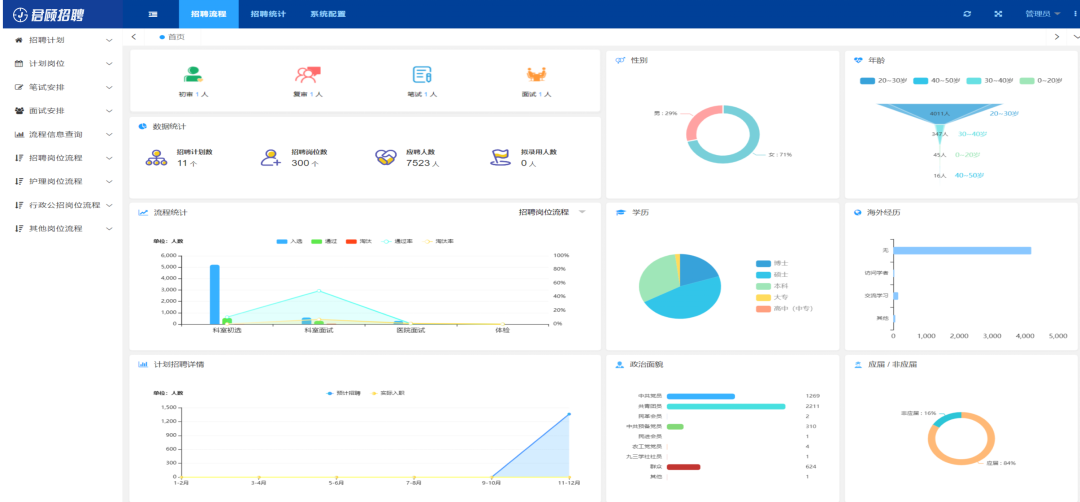
Task: Click the 复审 red people icon
Action: pos(307,74)
